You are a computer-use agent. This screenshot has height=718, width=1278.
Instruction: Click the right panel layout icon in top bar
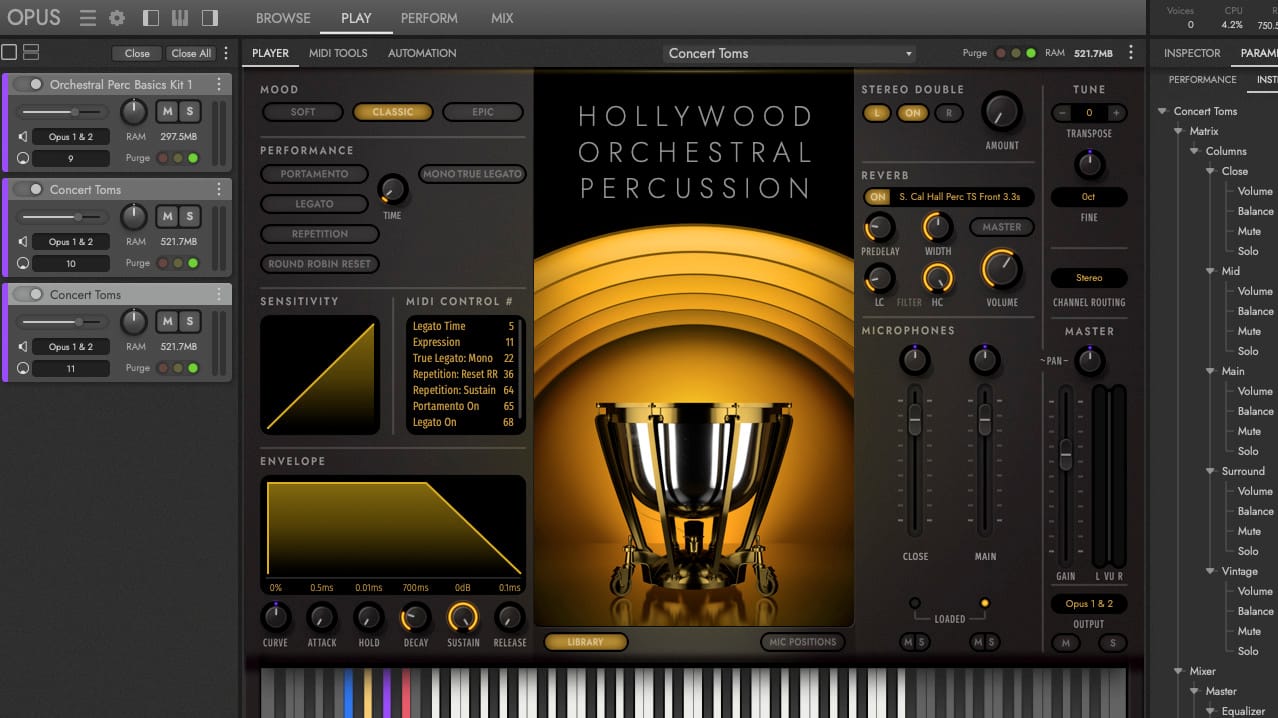click(208, 17)
